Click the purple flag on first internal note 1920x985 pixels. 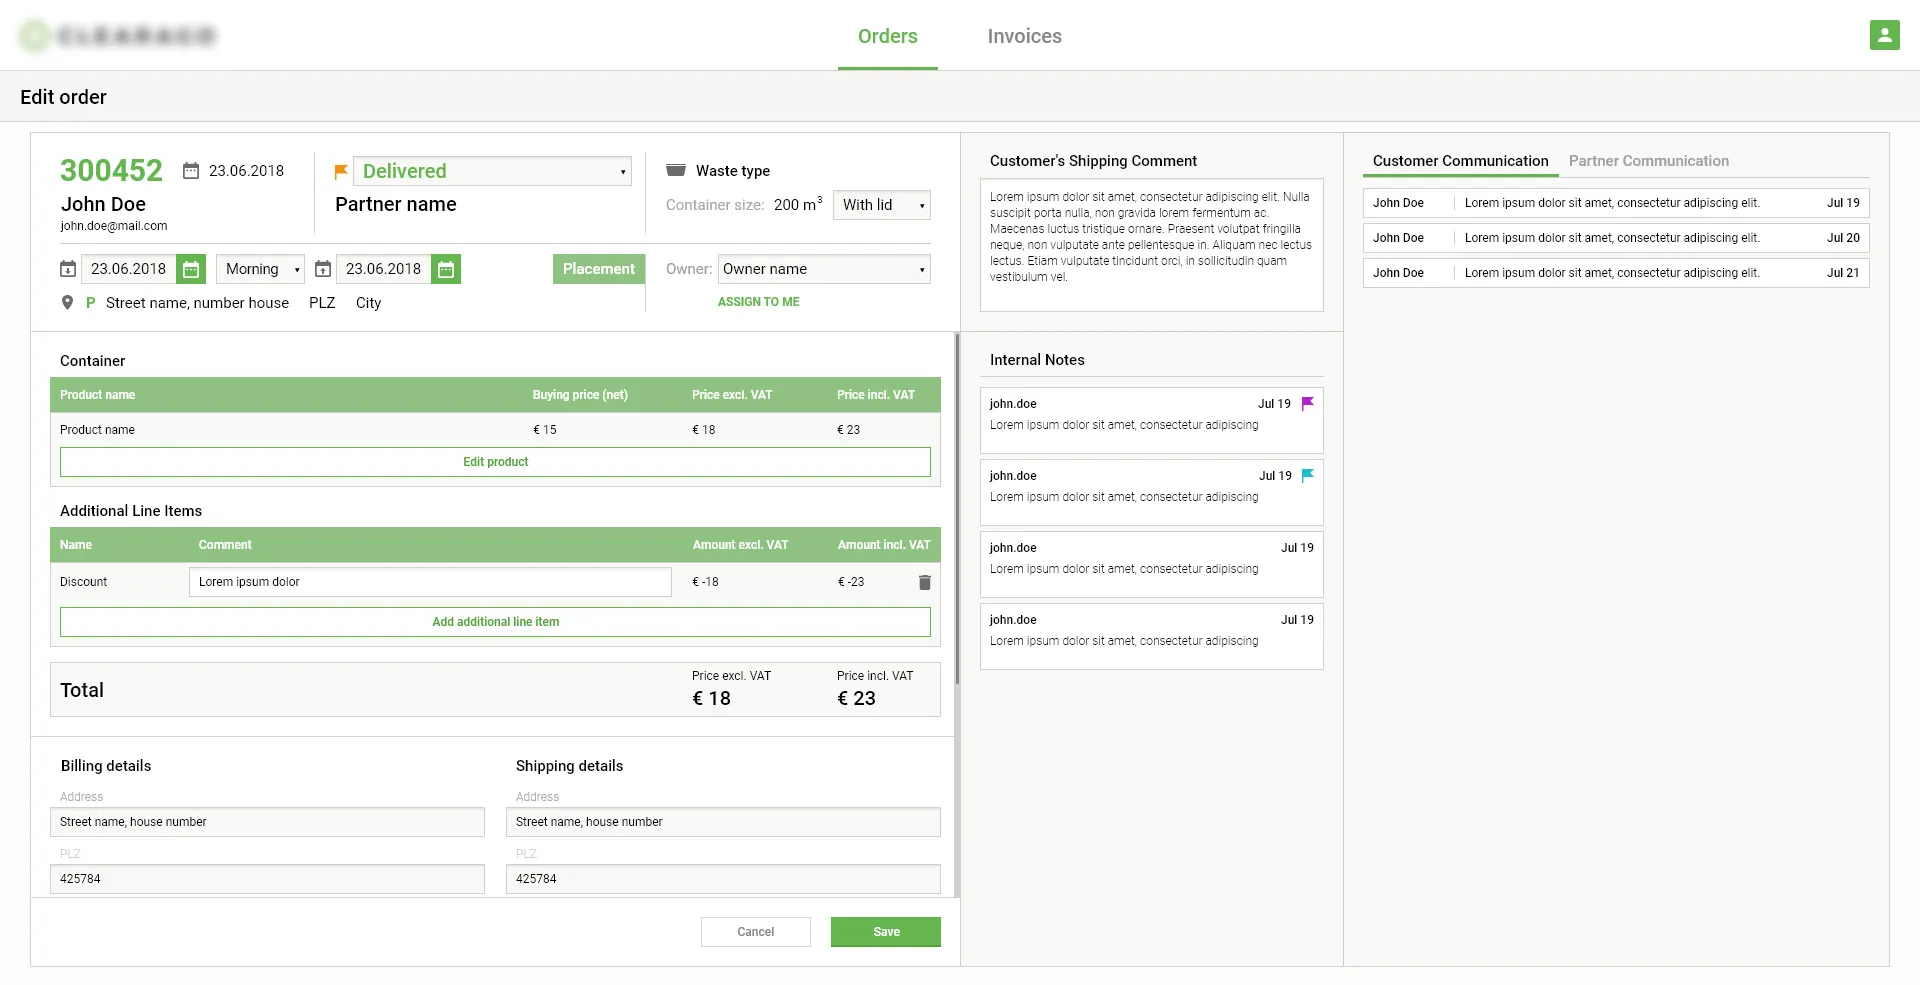(x=1307, y=404)
